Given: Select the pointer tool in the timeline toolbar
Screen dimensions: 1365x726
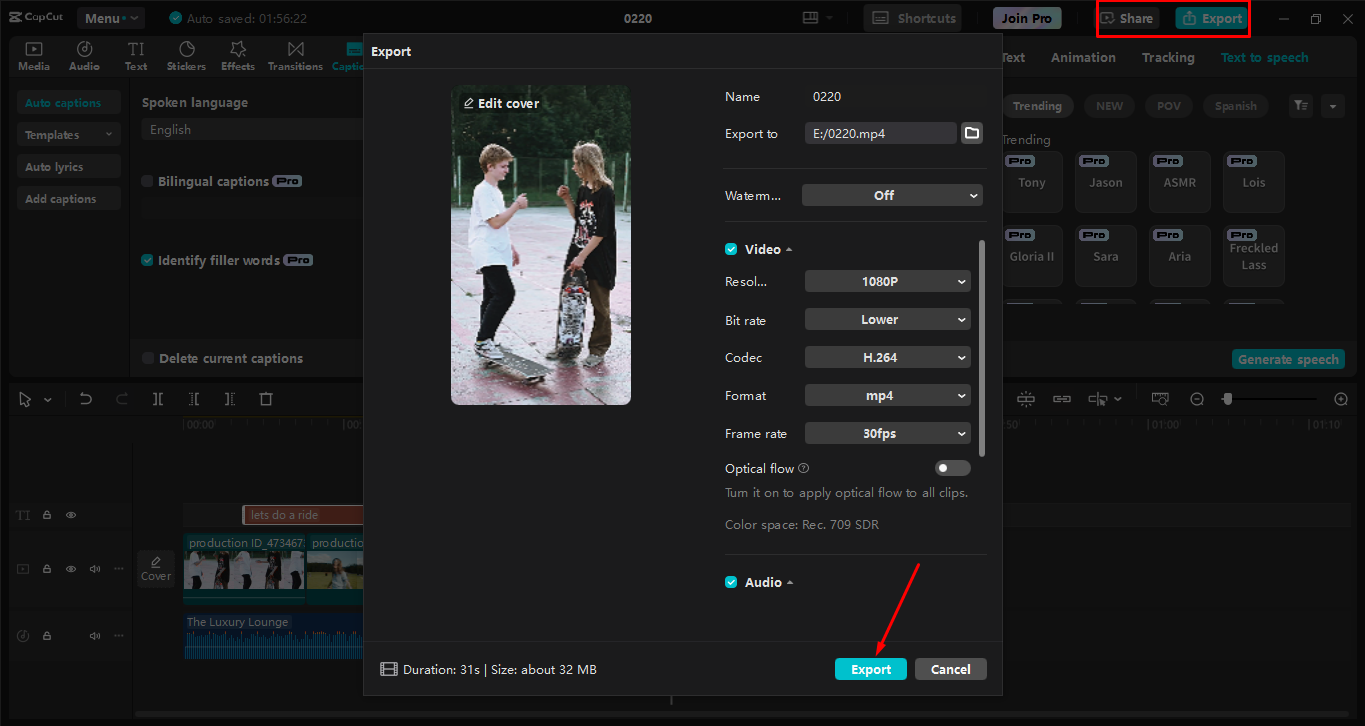Looking at the screenshot, I should (x=26, y=399).
